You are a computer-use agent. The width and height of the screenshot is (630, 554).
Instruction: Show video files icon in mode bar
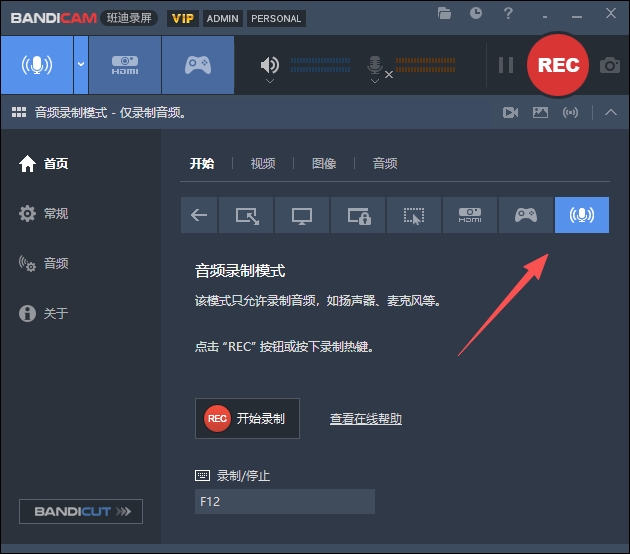510,112
